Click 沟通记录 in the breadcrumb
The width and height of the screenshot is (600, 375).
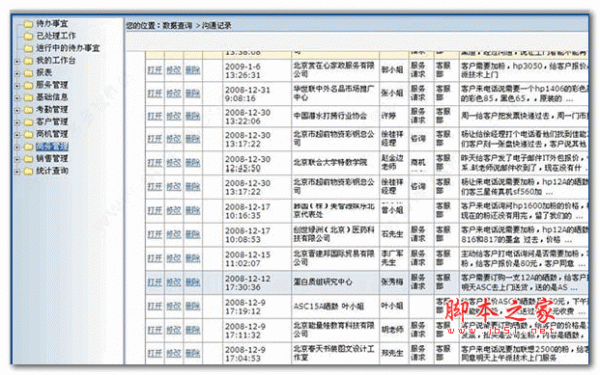(x=217, y=26)
